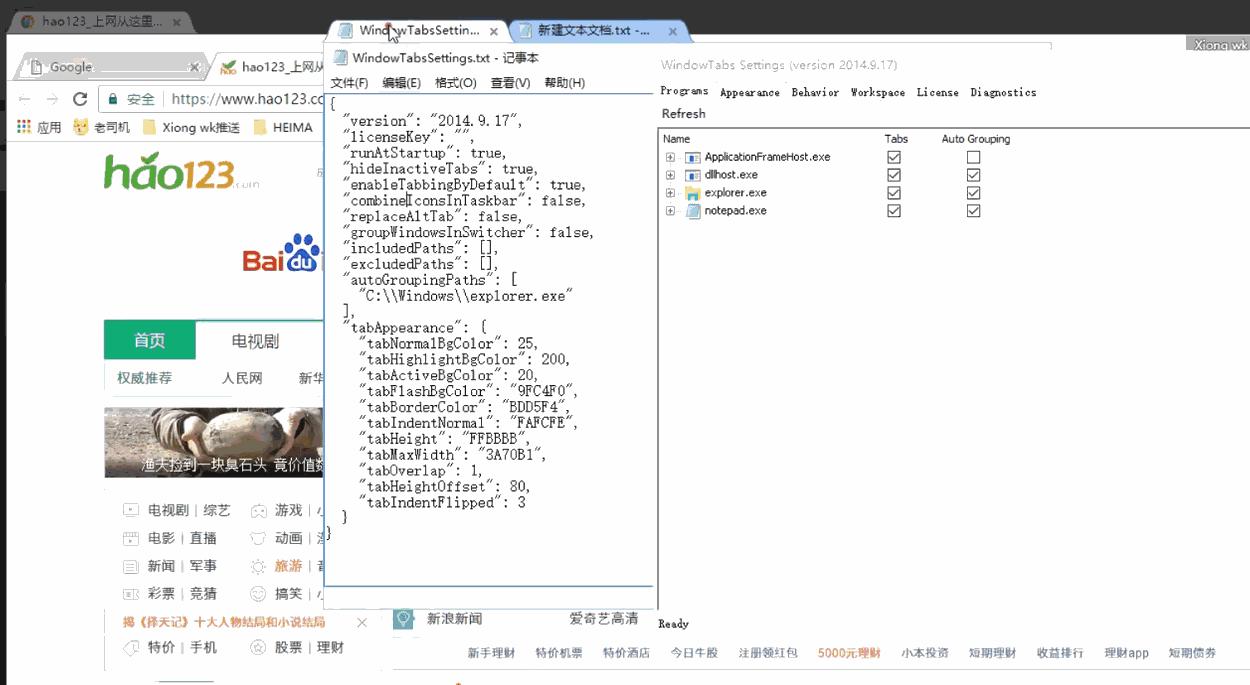Close the 择天记 promo banner
The height and width of the screenshot is (685, 1250).
point(362,622)
